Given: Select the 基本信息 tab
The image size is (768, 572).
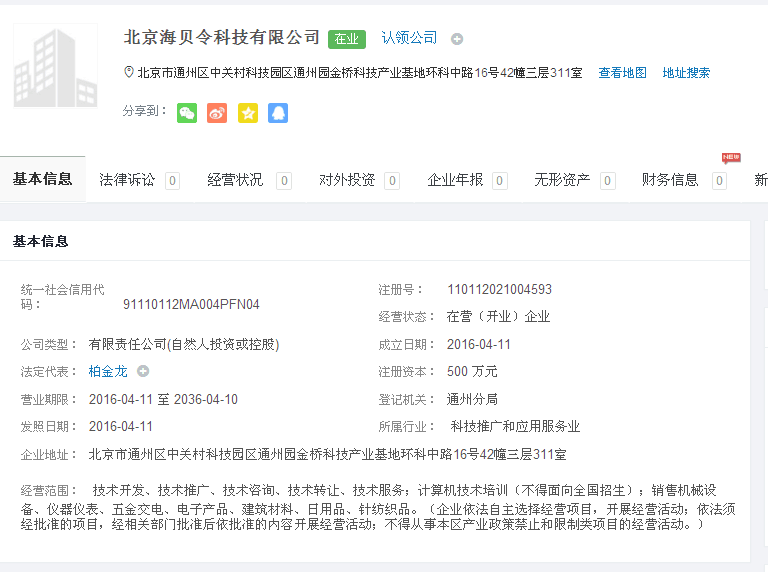Looking at the screenshot, I should [43, 179].
